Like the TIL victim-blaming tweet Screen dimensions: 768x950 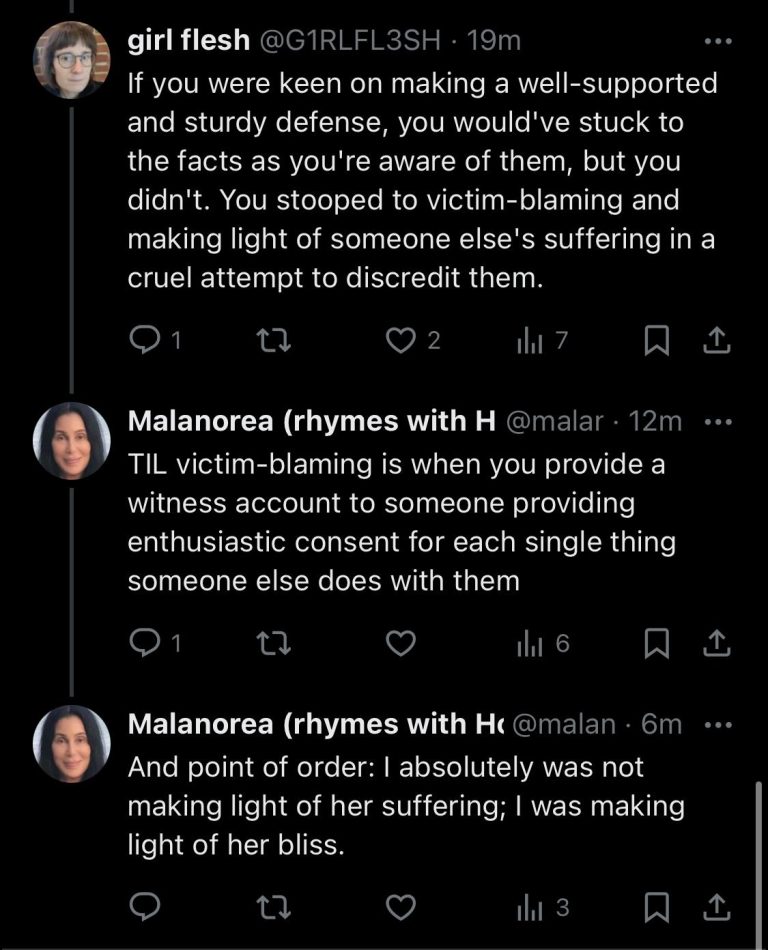(401, 644)
